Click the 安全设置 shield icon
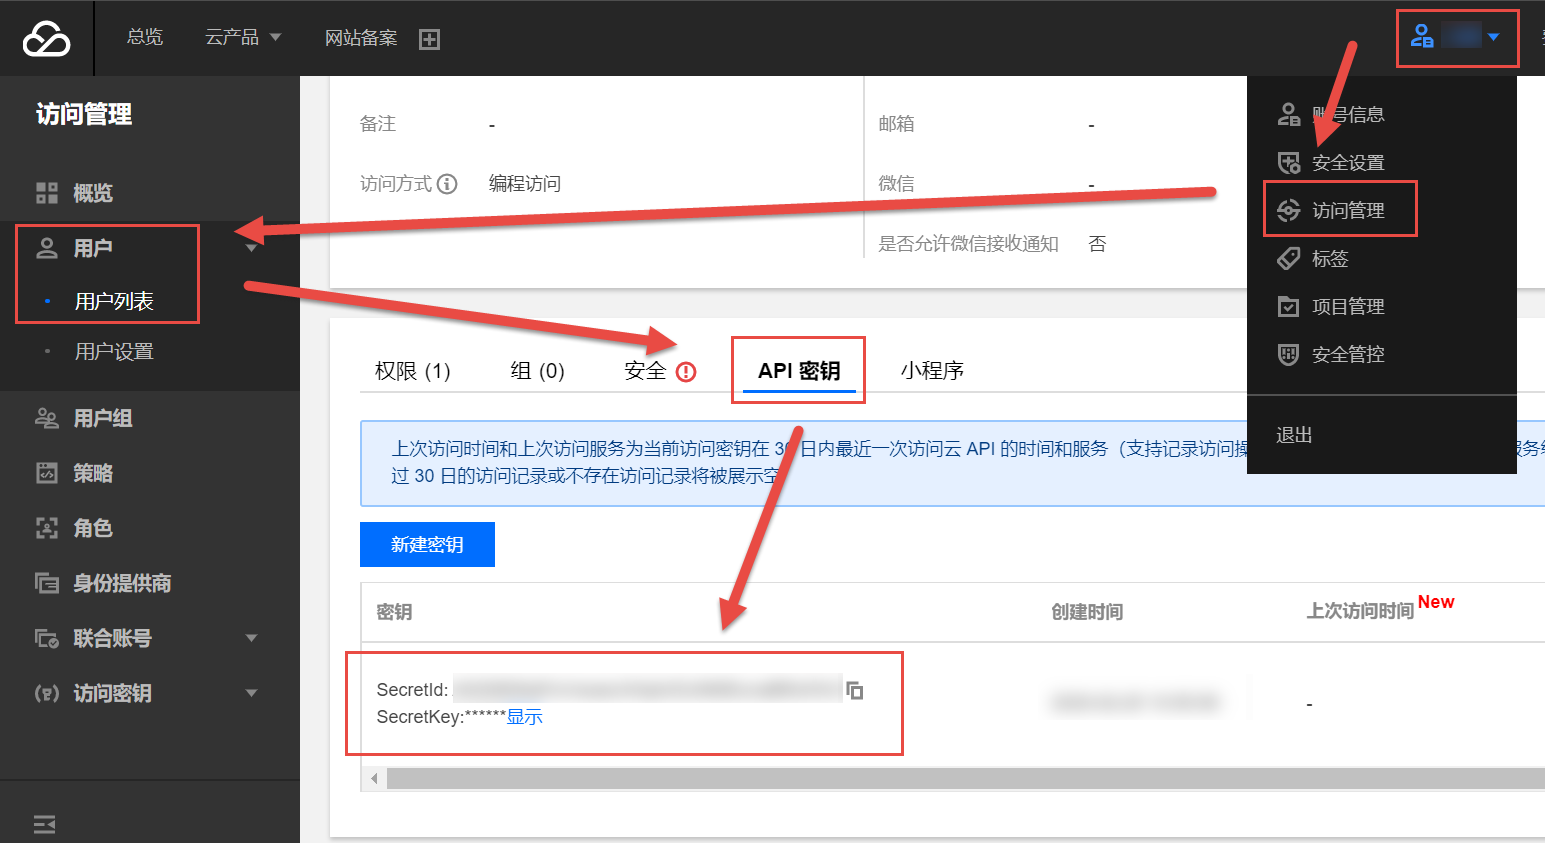Viewport: 1545px width, 843px height. [x=1289, y=162]
